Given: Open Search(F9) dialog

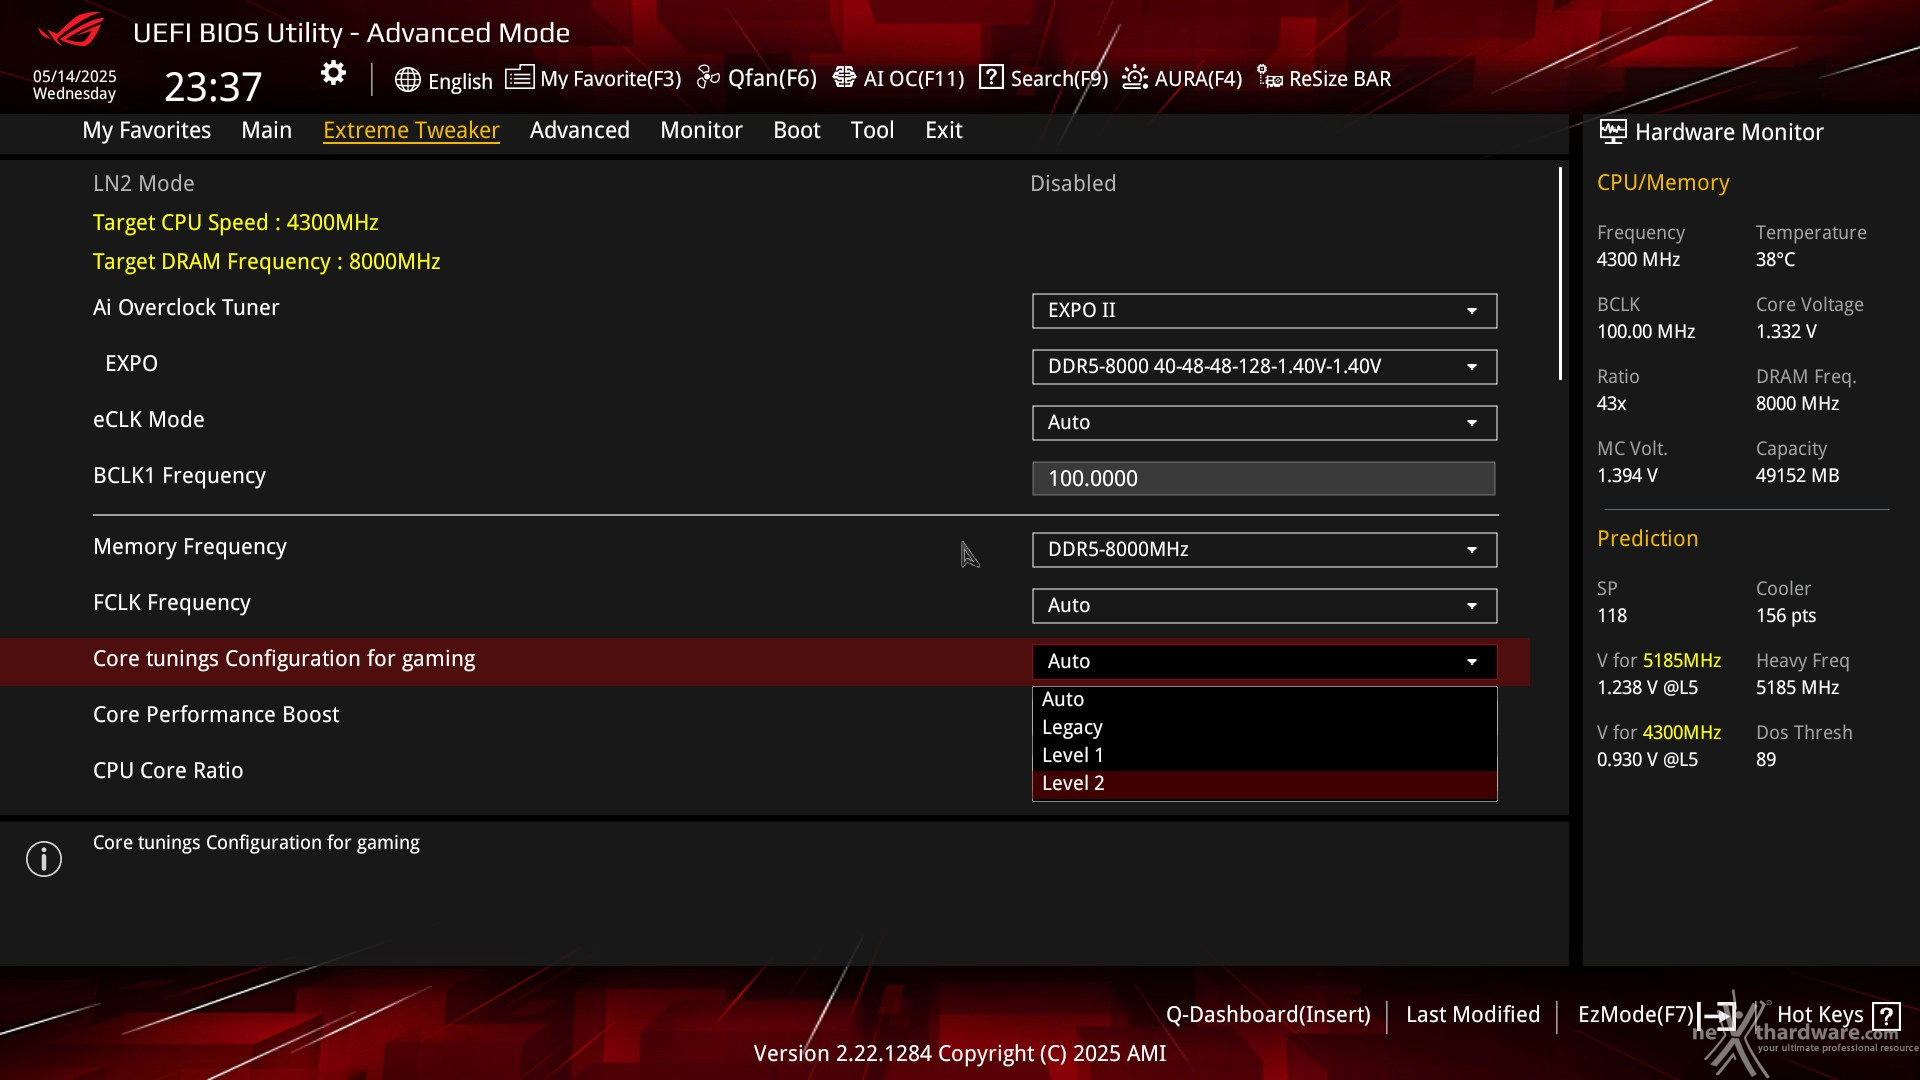Looking at the screenshot, I should coord(1044,78).
